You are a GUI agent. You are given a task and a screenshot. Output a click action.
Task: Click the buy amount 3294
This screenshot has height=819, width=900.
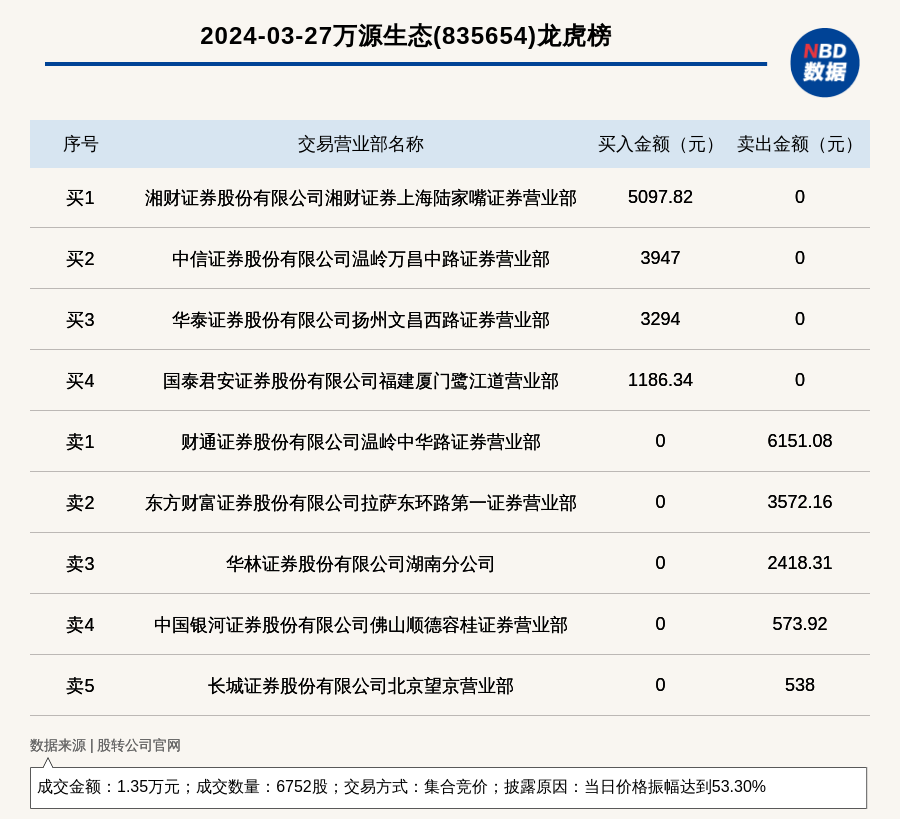(x=660, y=319)
